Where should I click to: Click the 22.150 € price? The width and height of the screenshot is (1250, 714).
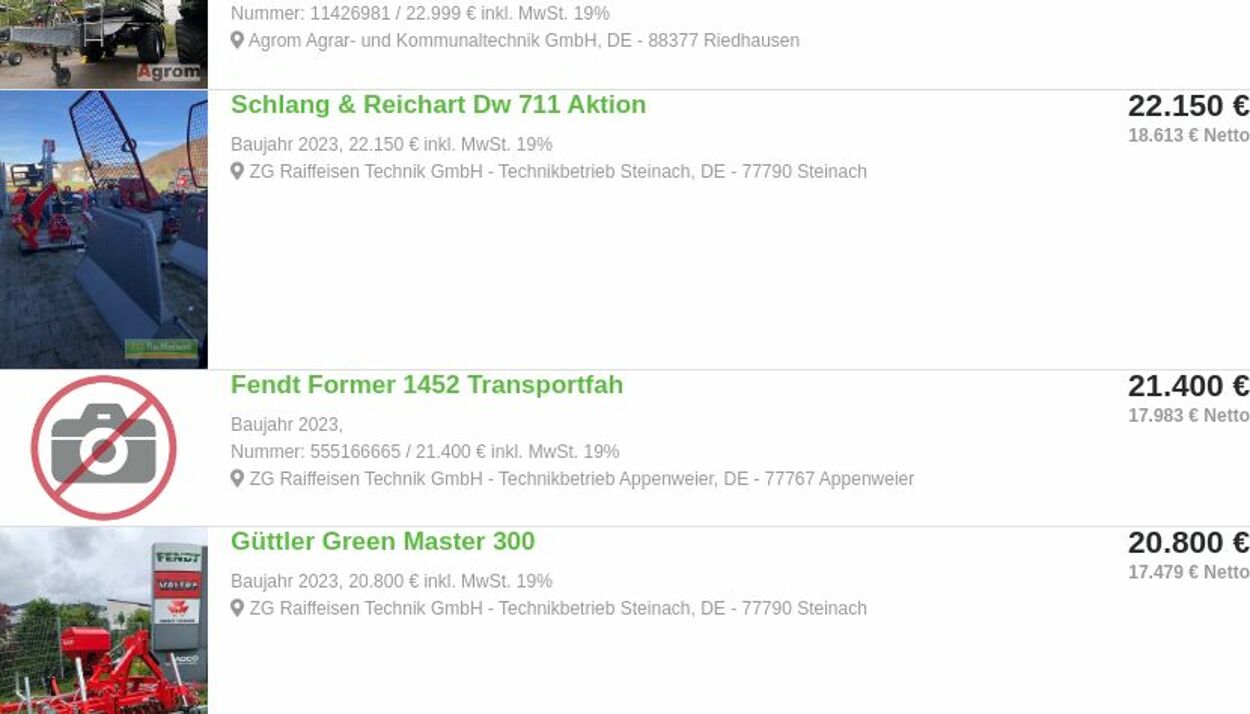pyautogui.click(x=1188, y=106)
